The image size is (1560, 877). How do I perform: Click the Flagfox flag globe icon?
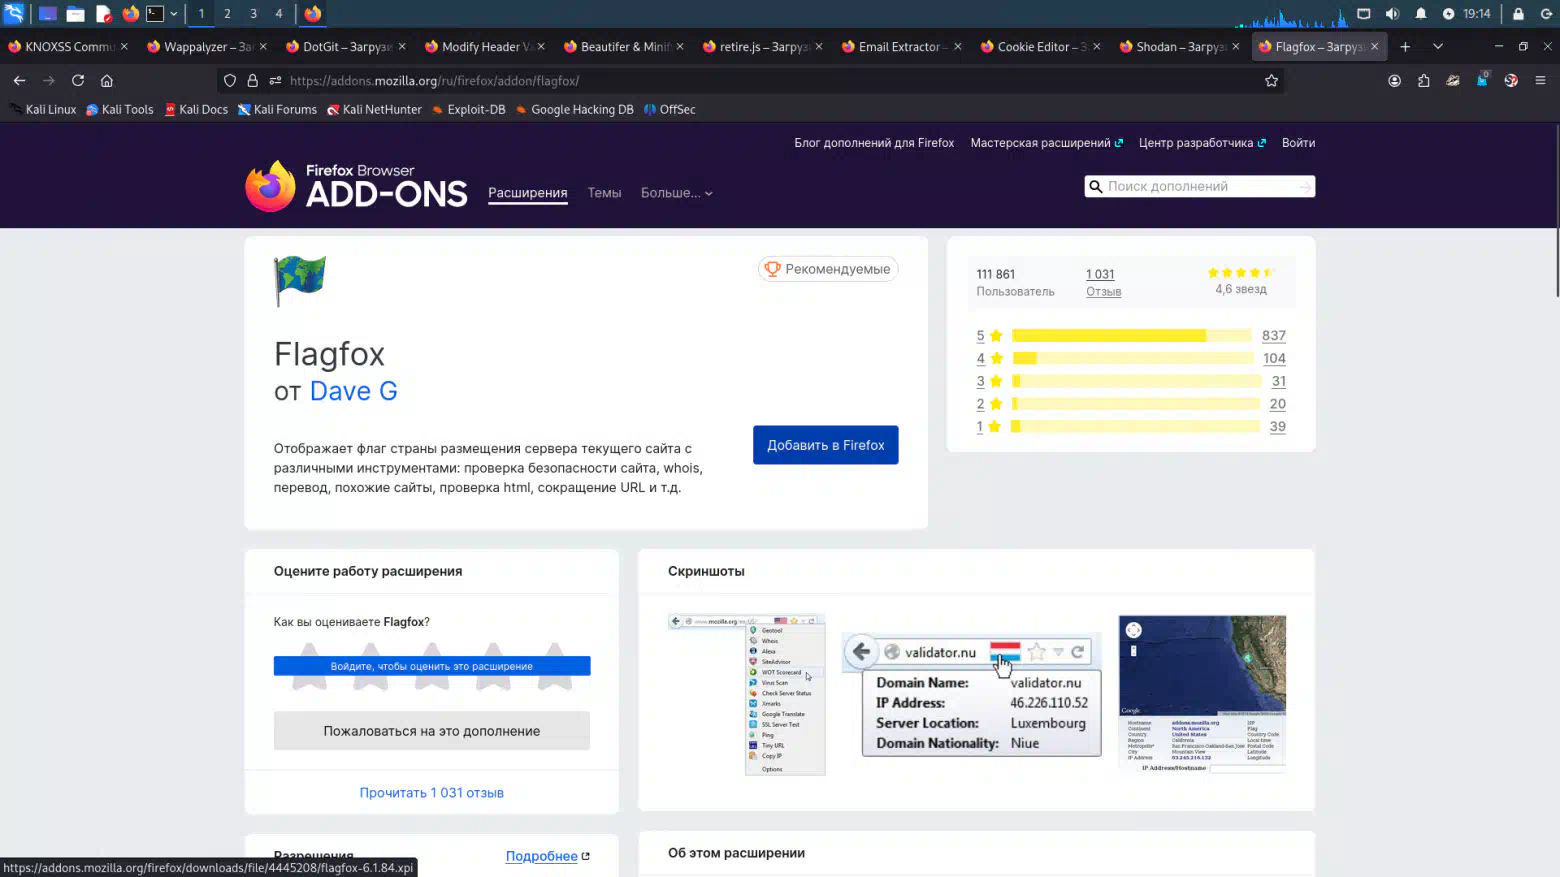pyautogui.click(x=300, y=281)
